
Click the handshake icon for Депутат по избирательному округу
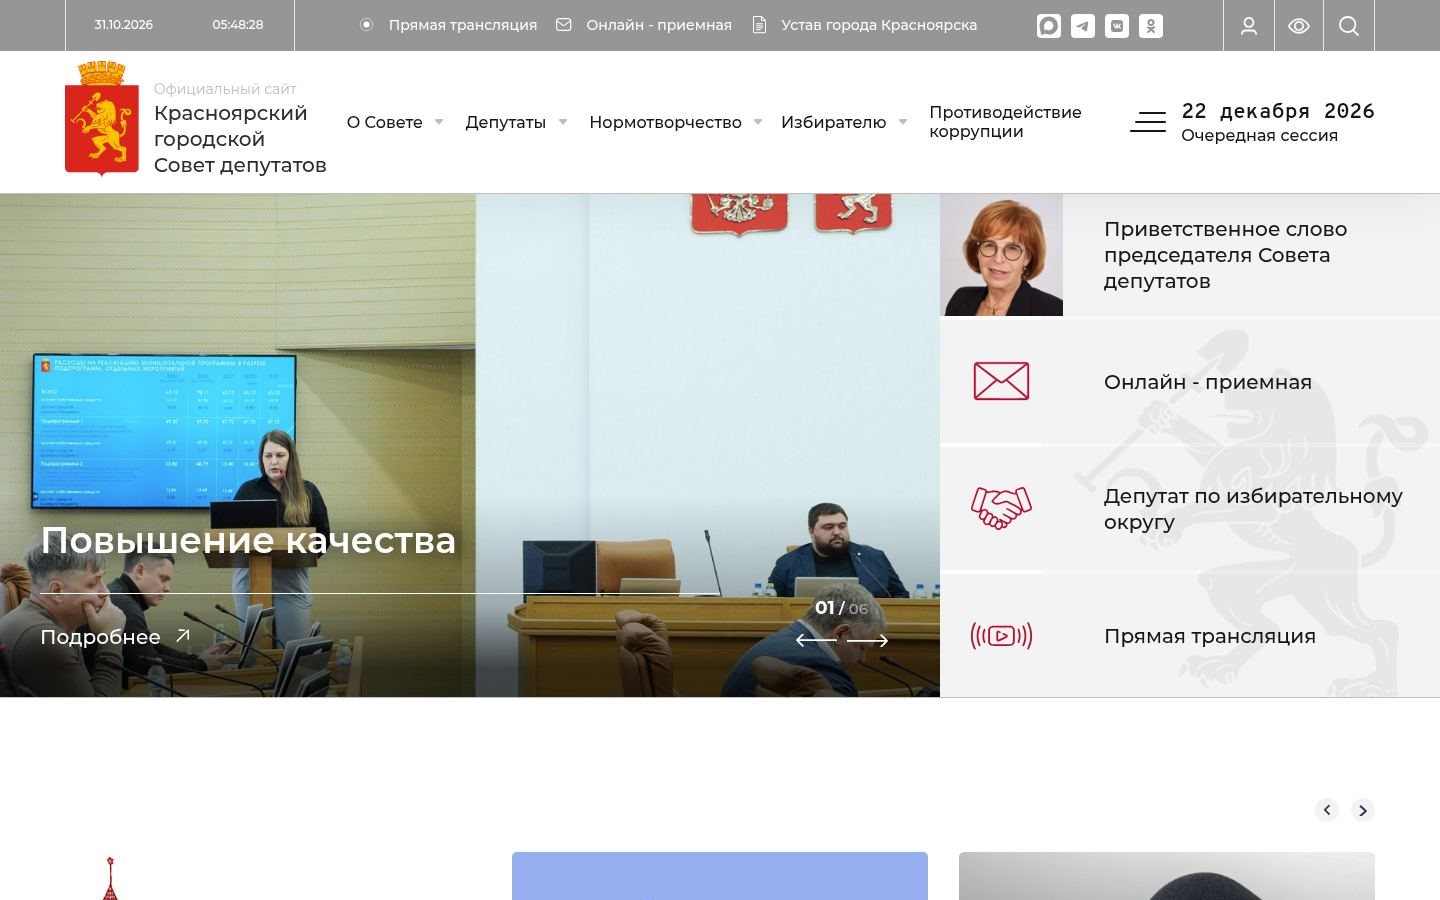coord(1001,508)
